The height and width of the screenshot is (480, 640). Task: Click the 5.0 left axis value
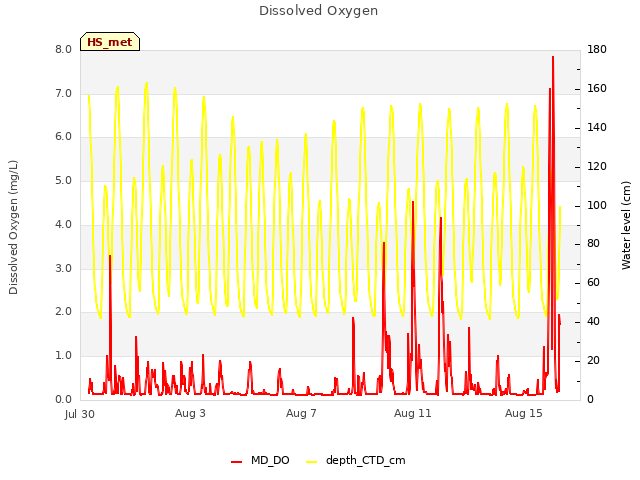click(63, 180)
